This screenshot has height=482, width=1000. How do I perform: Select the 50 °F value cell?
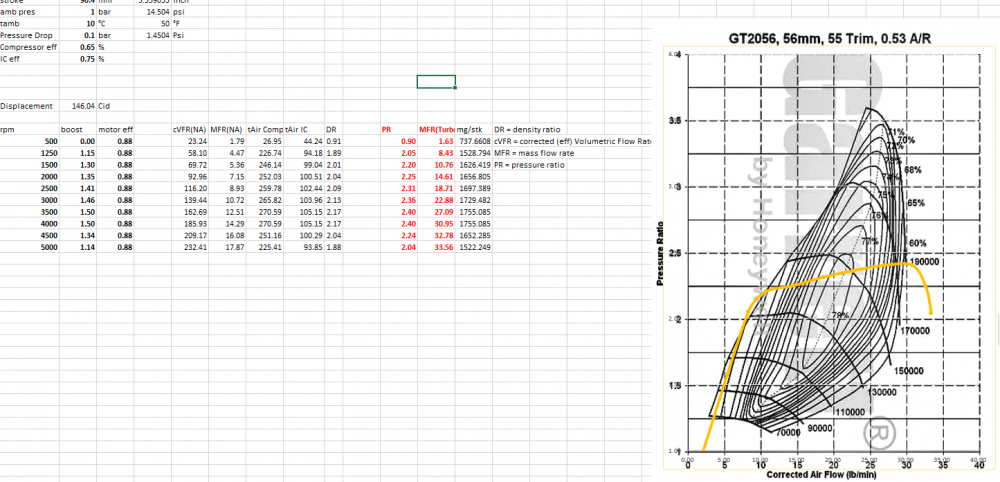point(153,24)
